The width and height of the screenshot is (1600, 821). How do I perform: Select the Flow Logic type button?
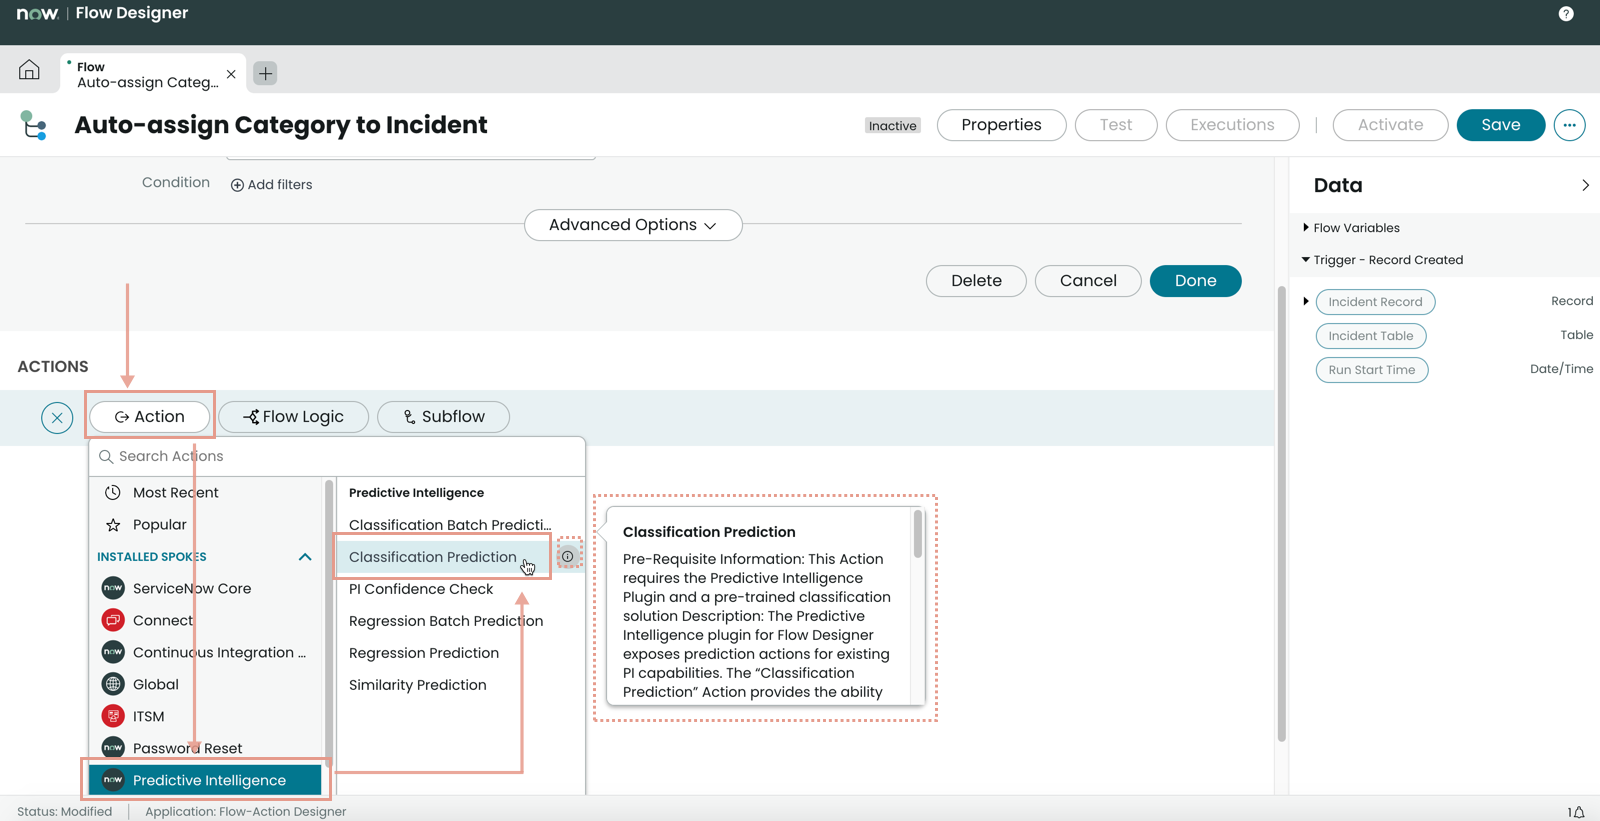click(293, 417)
